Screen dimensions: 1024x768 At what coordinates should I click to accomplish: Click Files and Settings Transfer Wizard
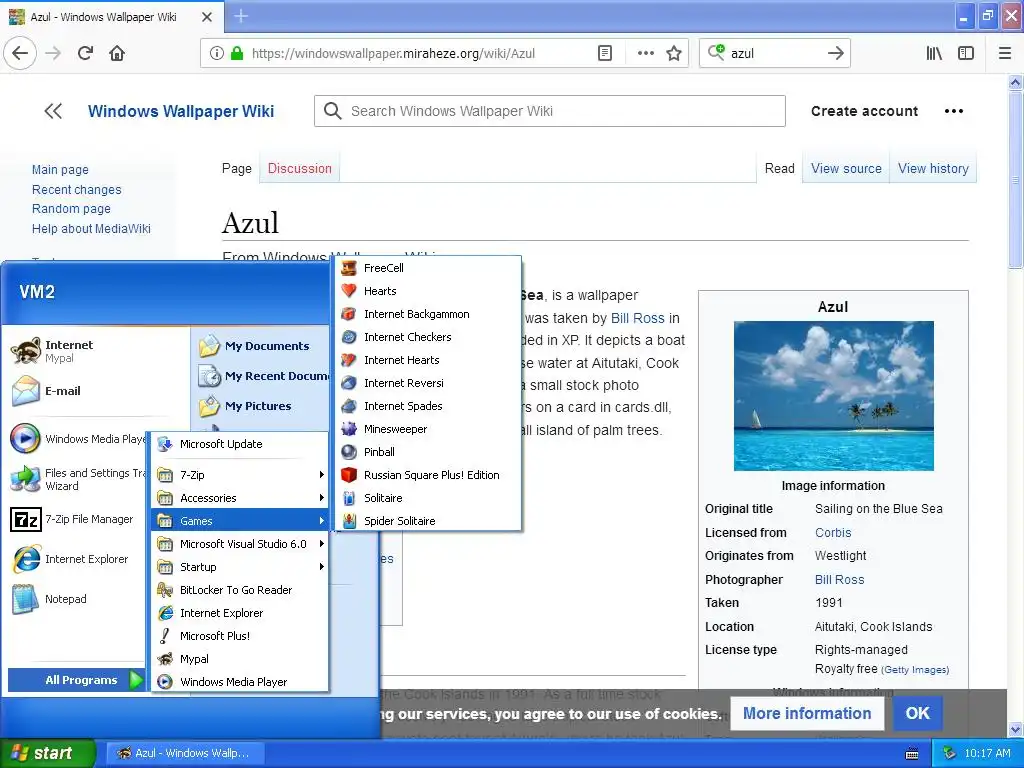pyautogui.click(x=76, y=479)
